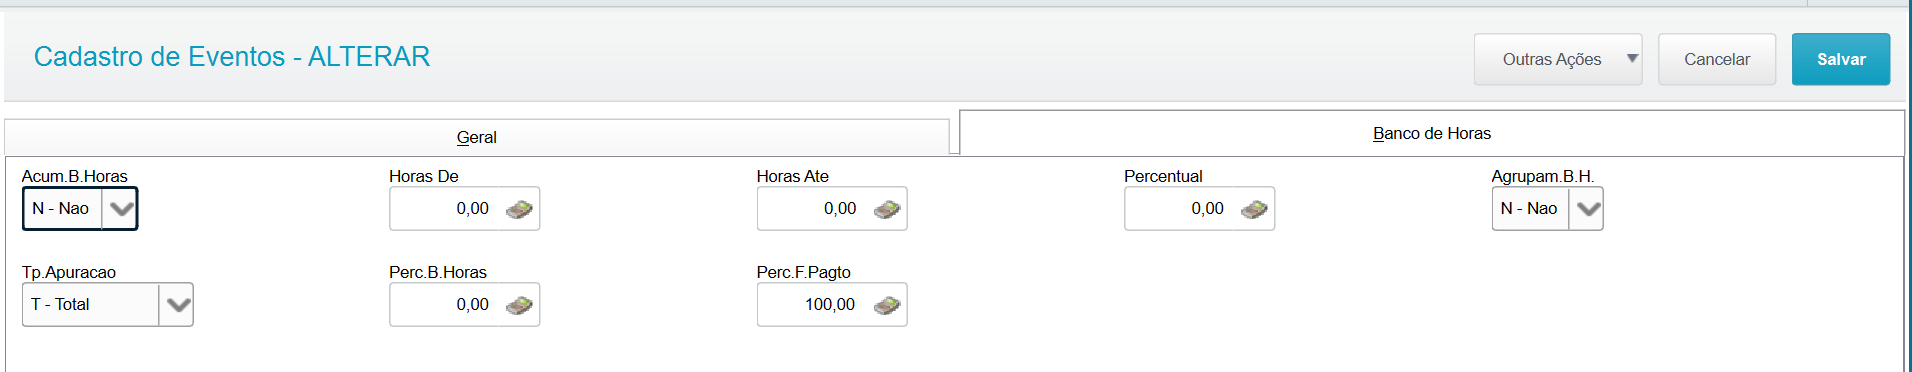Click the Cancelar button

(x=1717, y=59)
